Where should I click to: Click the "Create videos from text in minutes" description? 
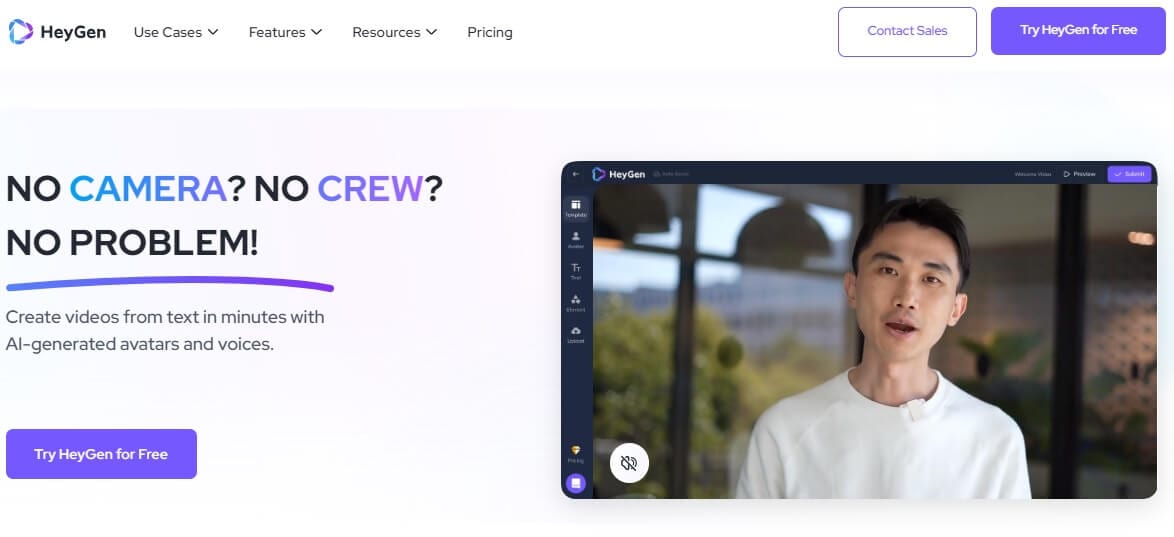tap(165, 330)
